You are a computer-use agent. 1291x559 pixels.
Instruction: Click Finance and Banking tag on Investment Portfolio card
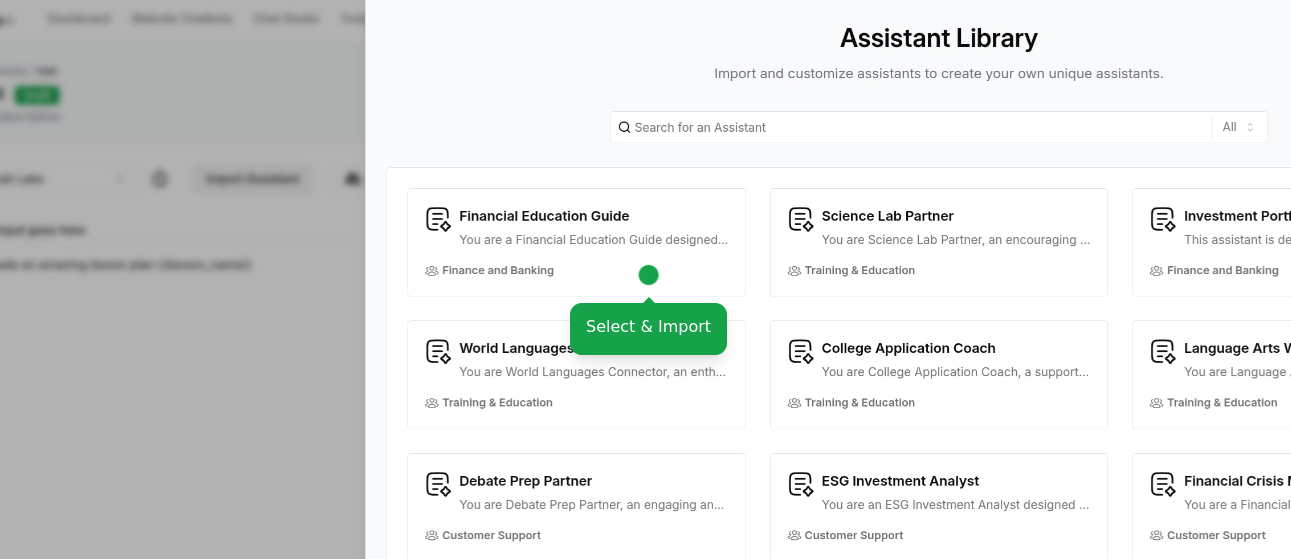pyautogui.click(x=1223, y=271)
